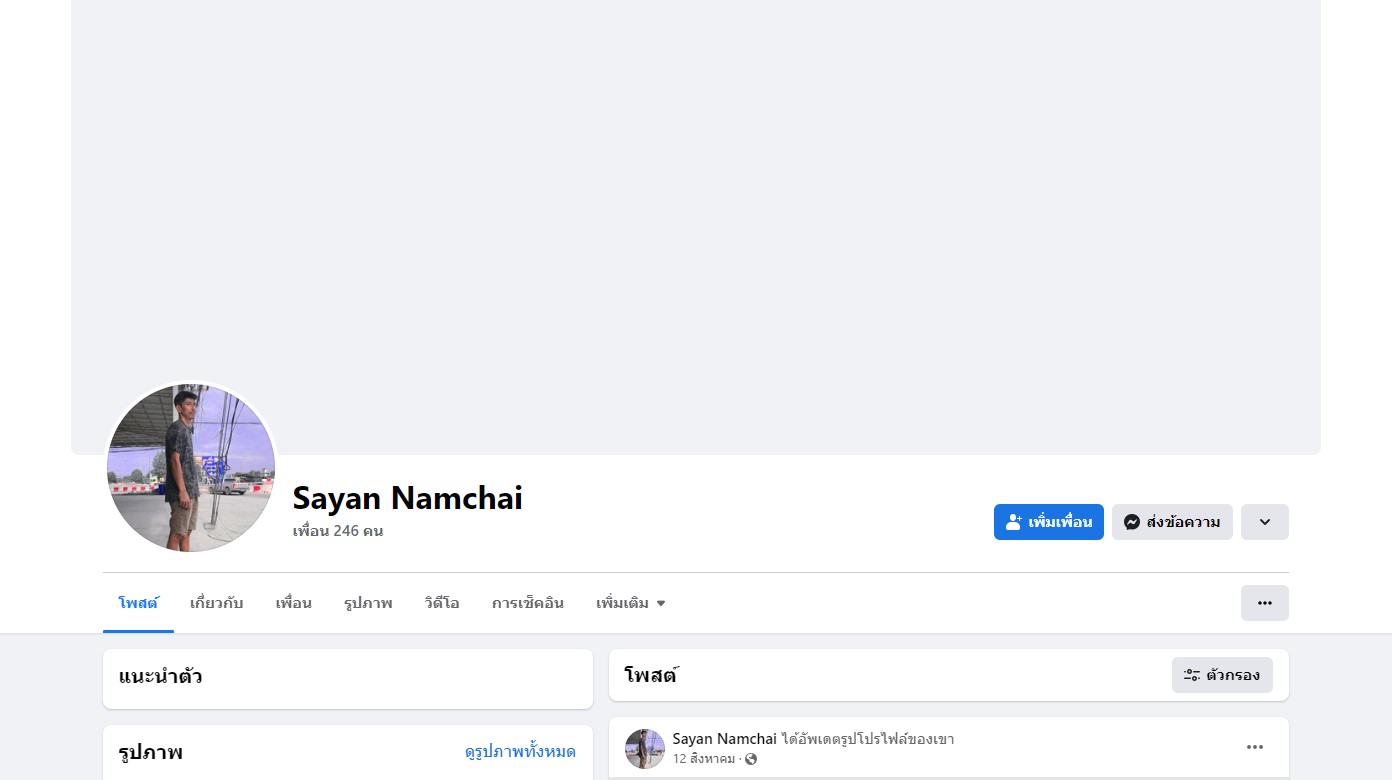Click the รูปภาพ heading in the photos card

(151, 753)
